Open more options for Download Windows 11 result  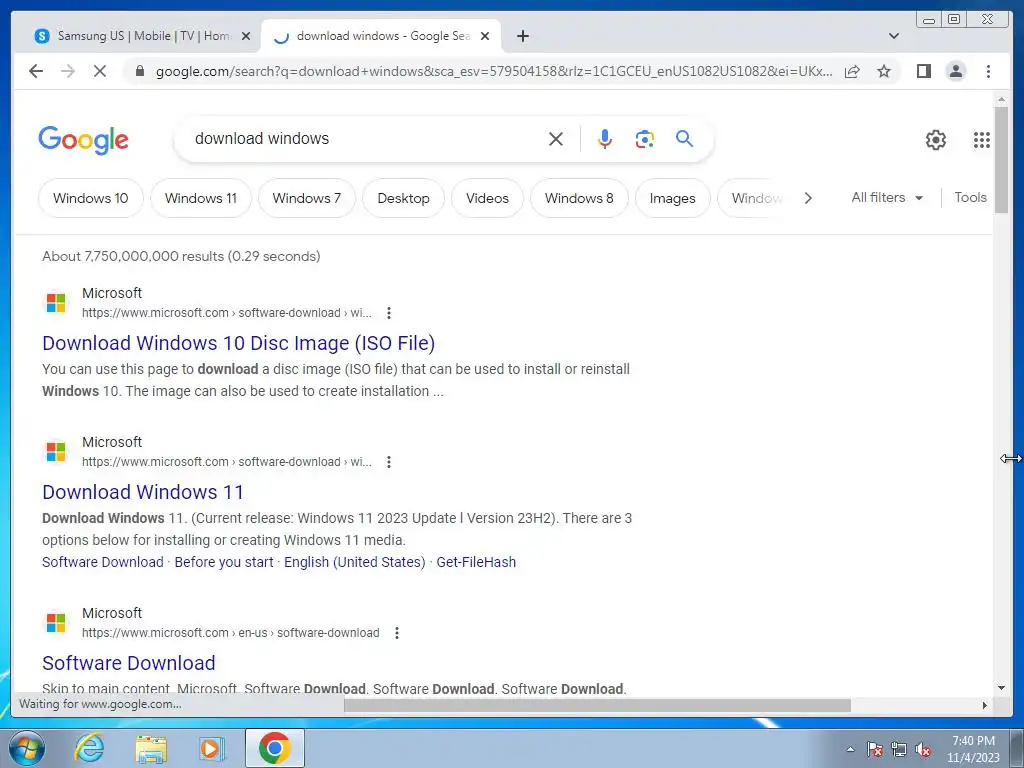click(389, 462)
